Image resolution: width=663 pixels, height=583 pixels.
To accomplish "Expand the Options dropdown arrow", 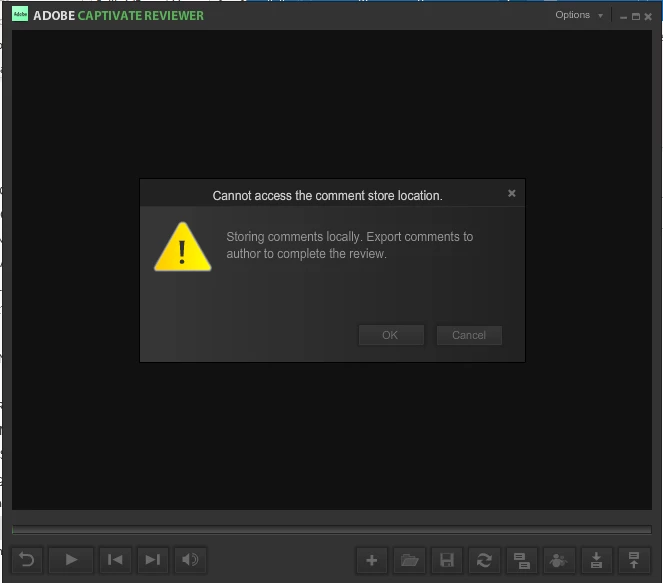I will coord(600,16).
